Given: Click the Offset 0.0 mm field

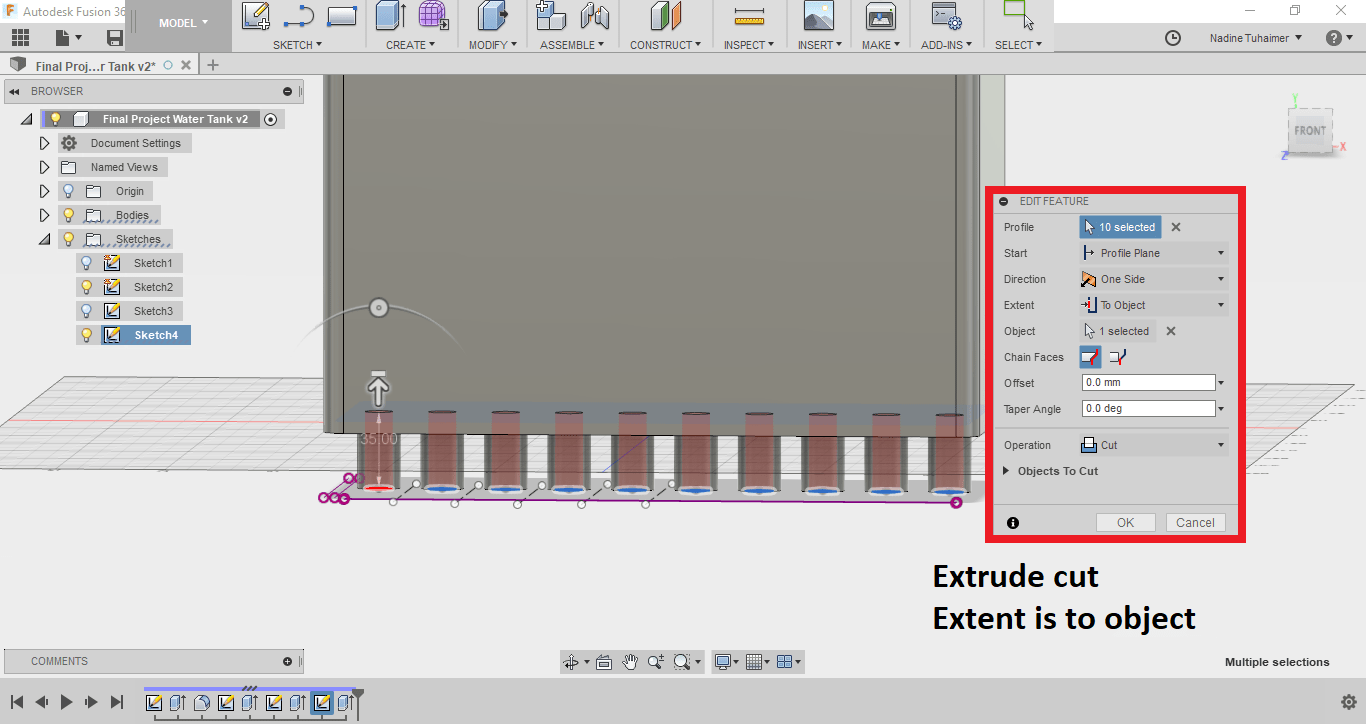Looking at the screenshot, I should (1148, 383).
